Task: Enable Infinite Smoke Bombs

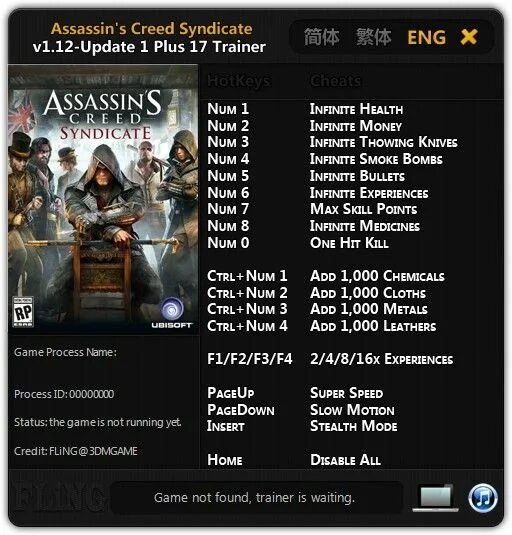Action: [376, 159]
